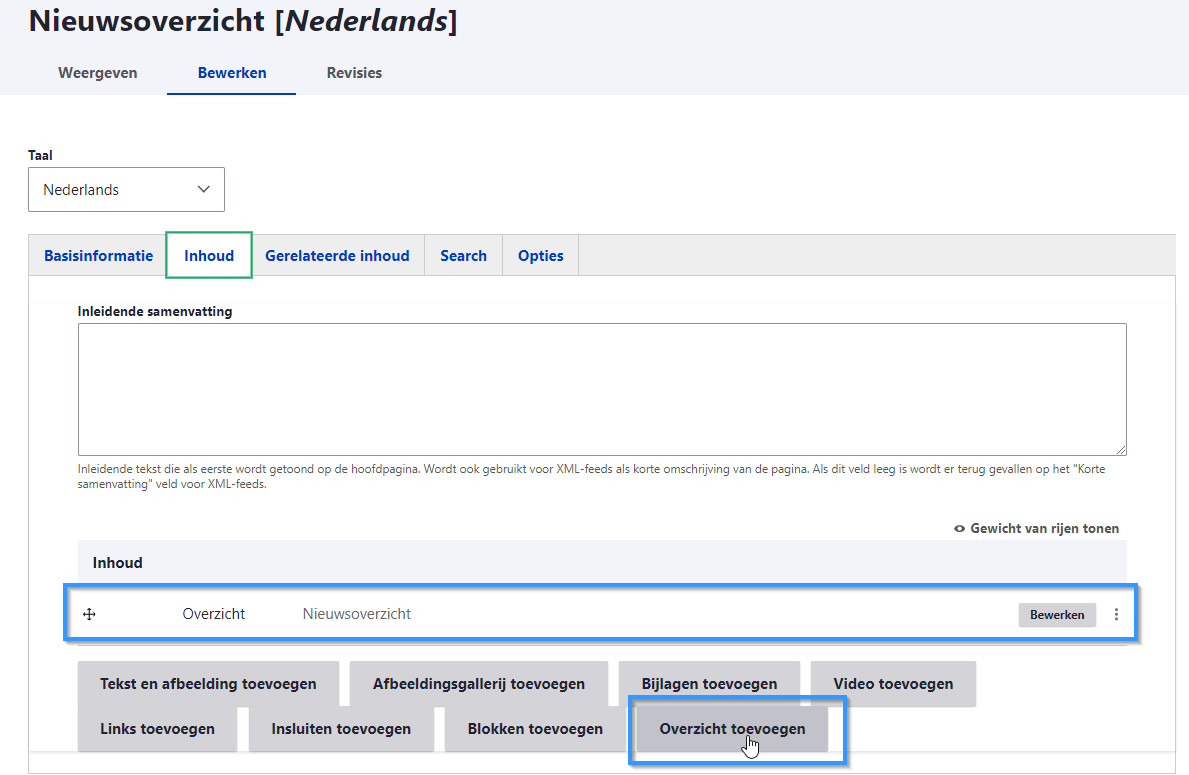Open the Gerelateerde inhoud tab
The height and width of the screenshot is (775, 1189).
pyautogui.click(x=337, y=256)
